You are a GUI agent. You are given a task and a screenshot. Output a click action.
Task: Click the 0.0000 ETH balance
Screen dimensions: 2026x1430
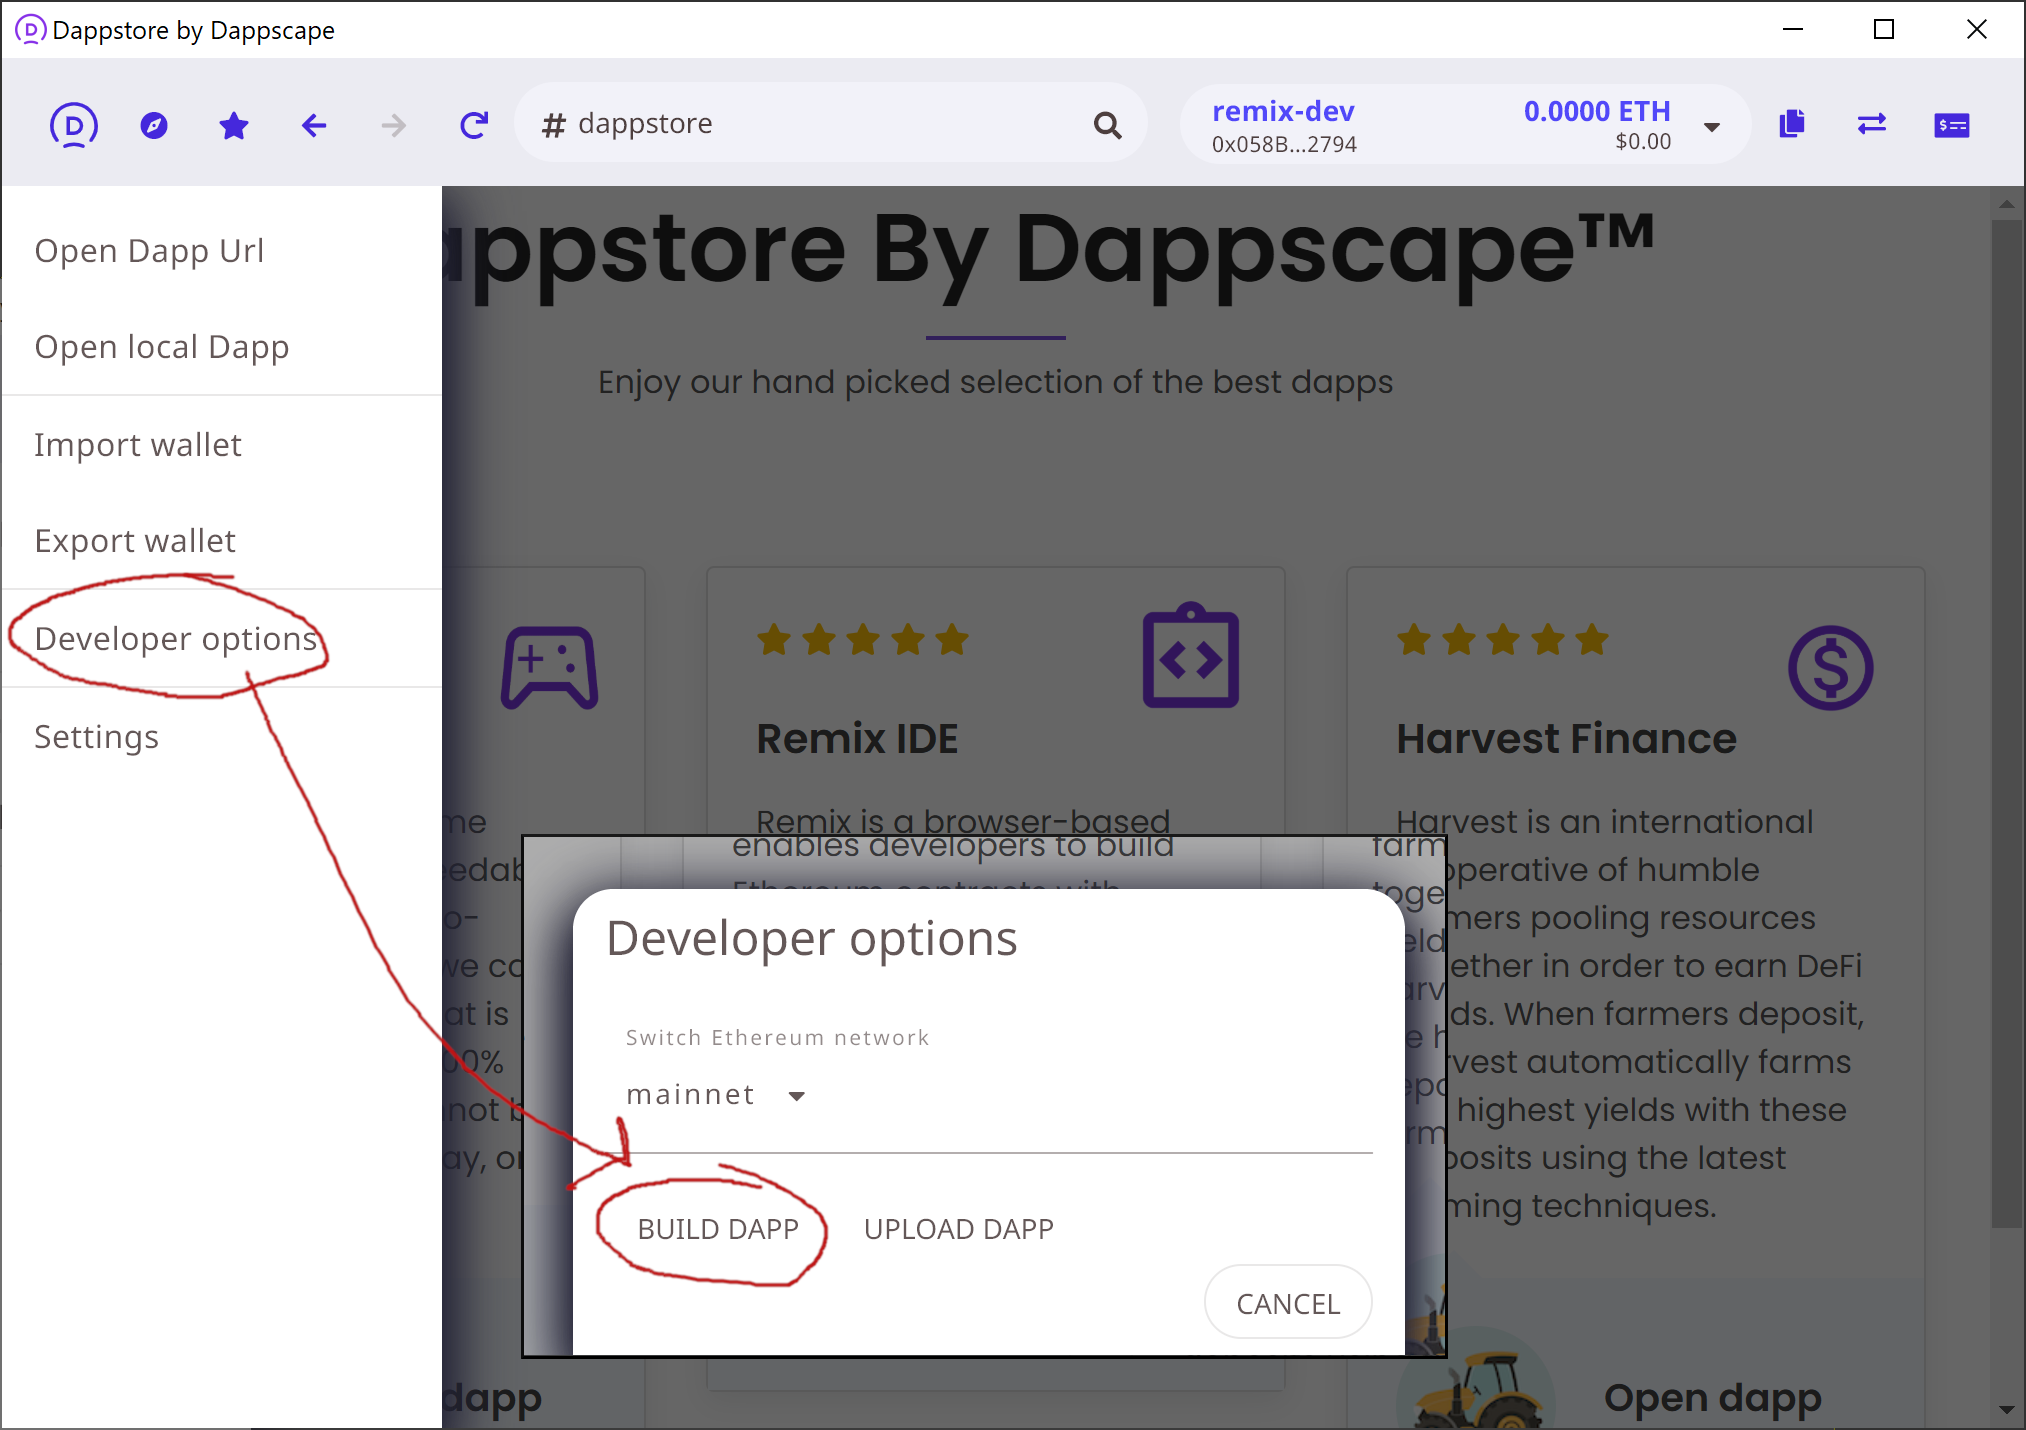click(x=1597, y=111)
